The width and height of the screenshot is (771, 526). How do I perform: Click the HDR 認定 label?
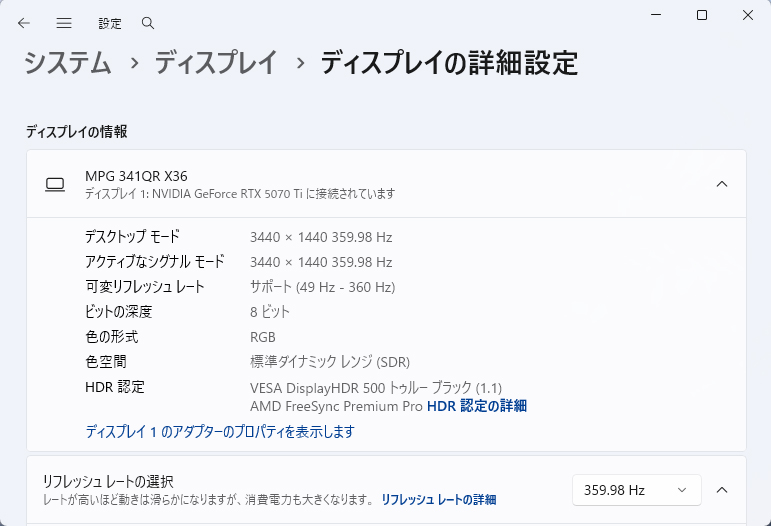tap(115, 387)
